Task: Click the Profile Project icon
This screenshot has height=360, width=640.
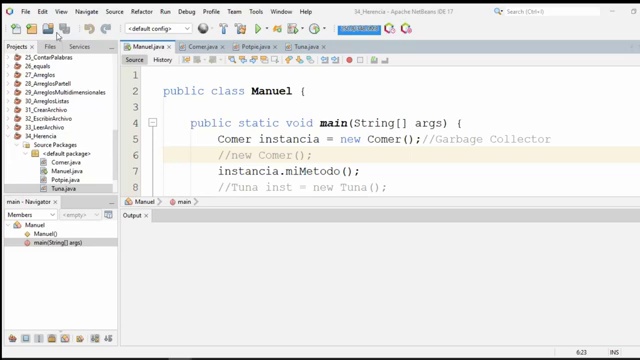Action: click(x=292, y=29)
